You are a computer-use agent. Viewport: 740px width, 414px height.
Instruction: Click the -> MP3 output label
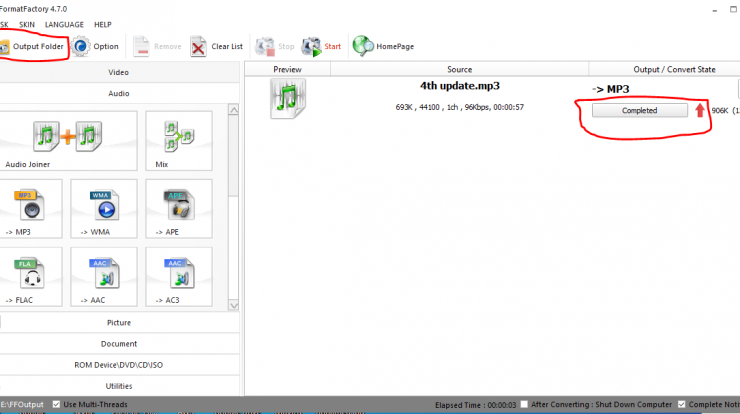[611, 89]
